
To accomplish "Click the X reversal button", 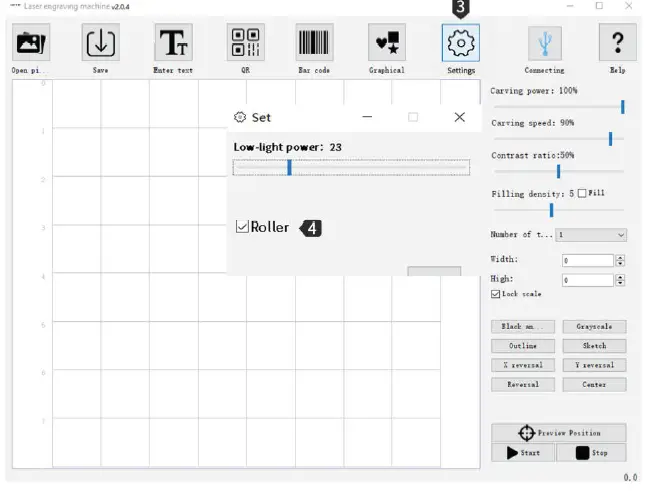I will click(523, 365).
